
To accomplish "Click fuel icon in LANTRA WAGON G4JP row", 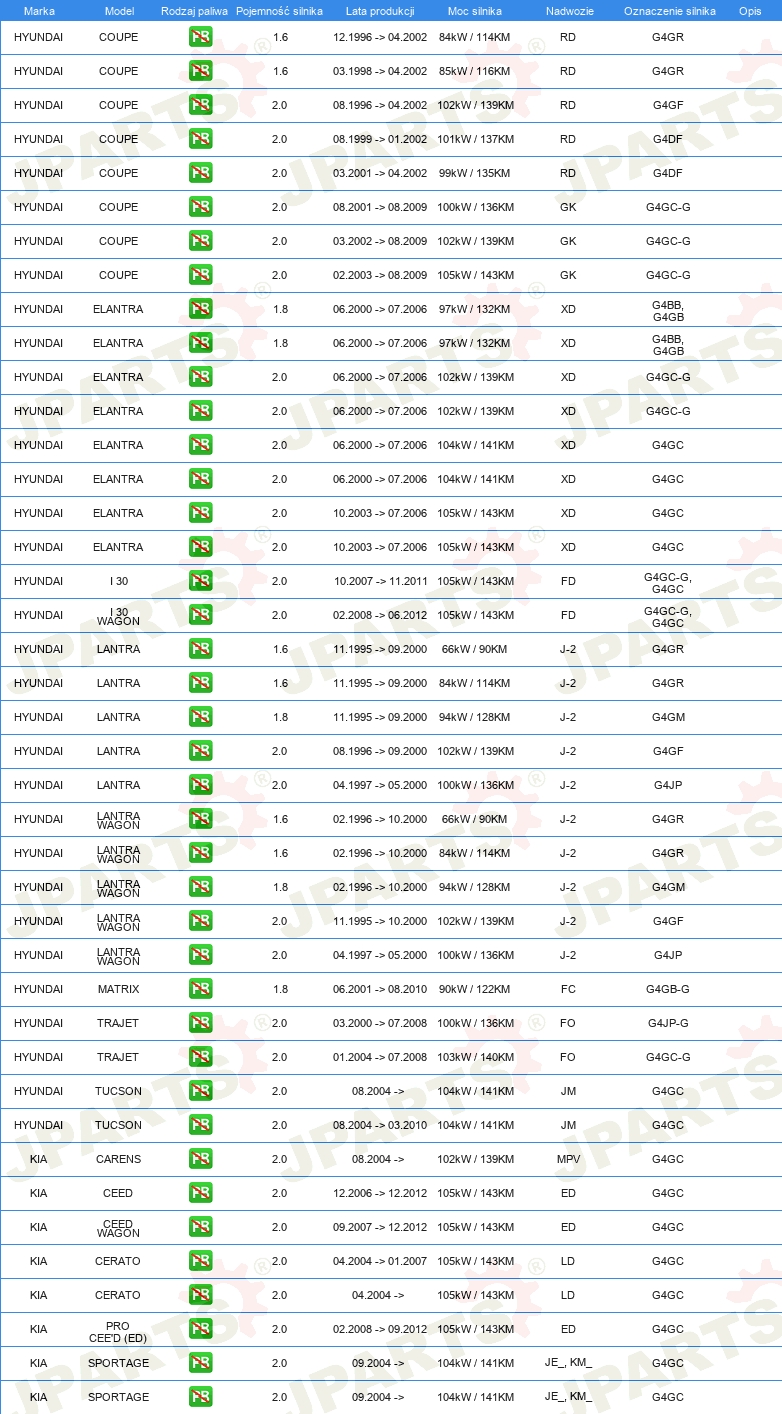I will (x=201, y=955).
